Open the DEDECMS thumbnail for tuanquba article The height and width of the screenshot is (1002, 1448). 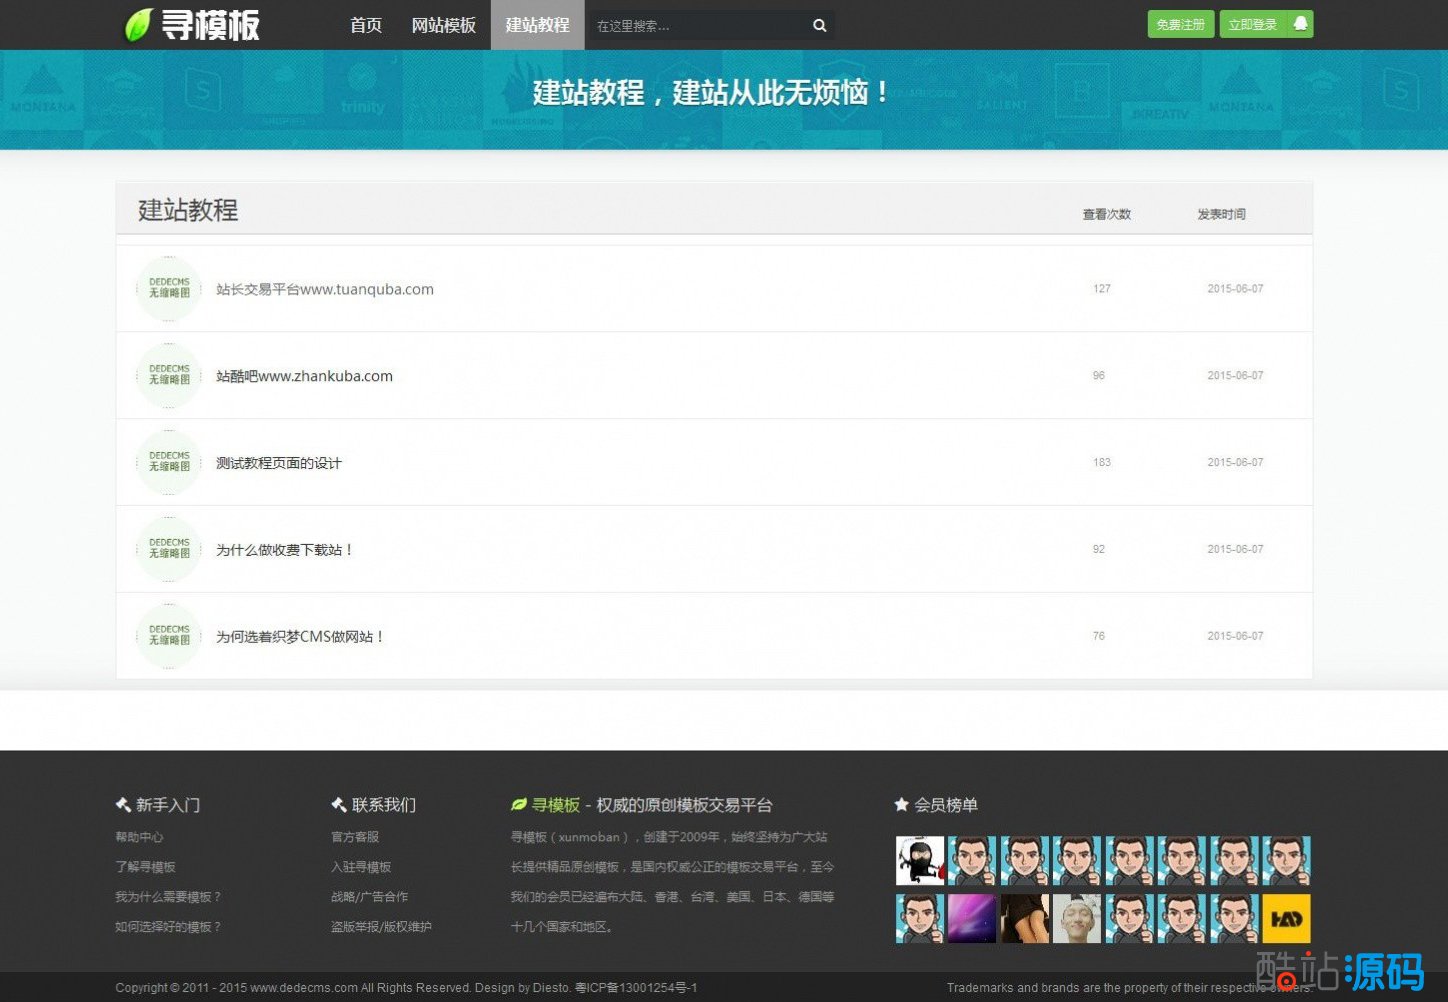click(169, 289)
